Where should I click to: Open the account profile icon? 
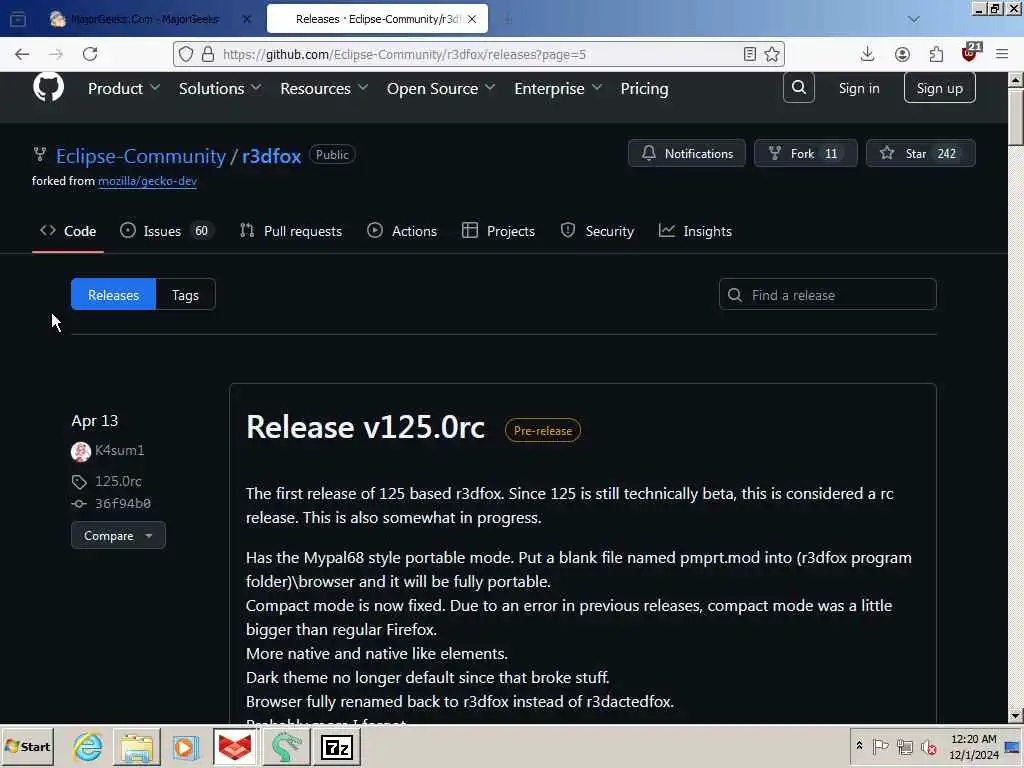pos(902,54)
